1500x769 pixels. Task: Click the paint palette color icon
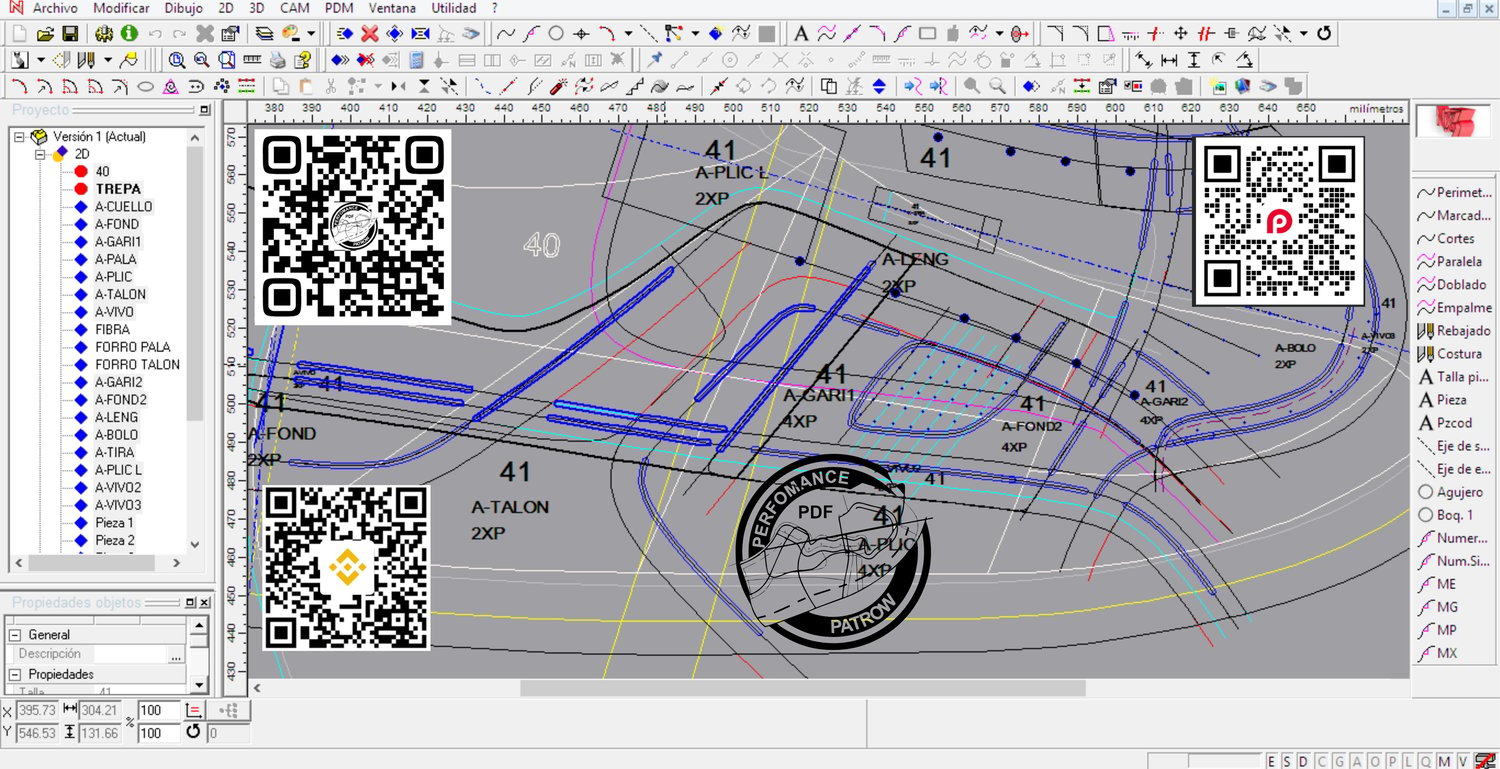(291, 34)
